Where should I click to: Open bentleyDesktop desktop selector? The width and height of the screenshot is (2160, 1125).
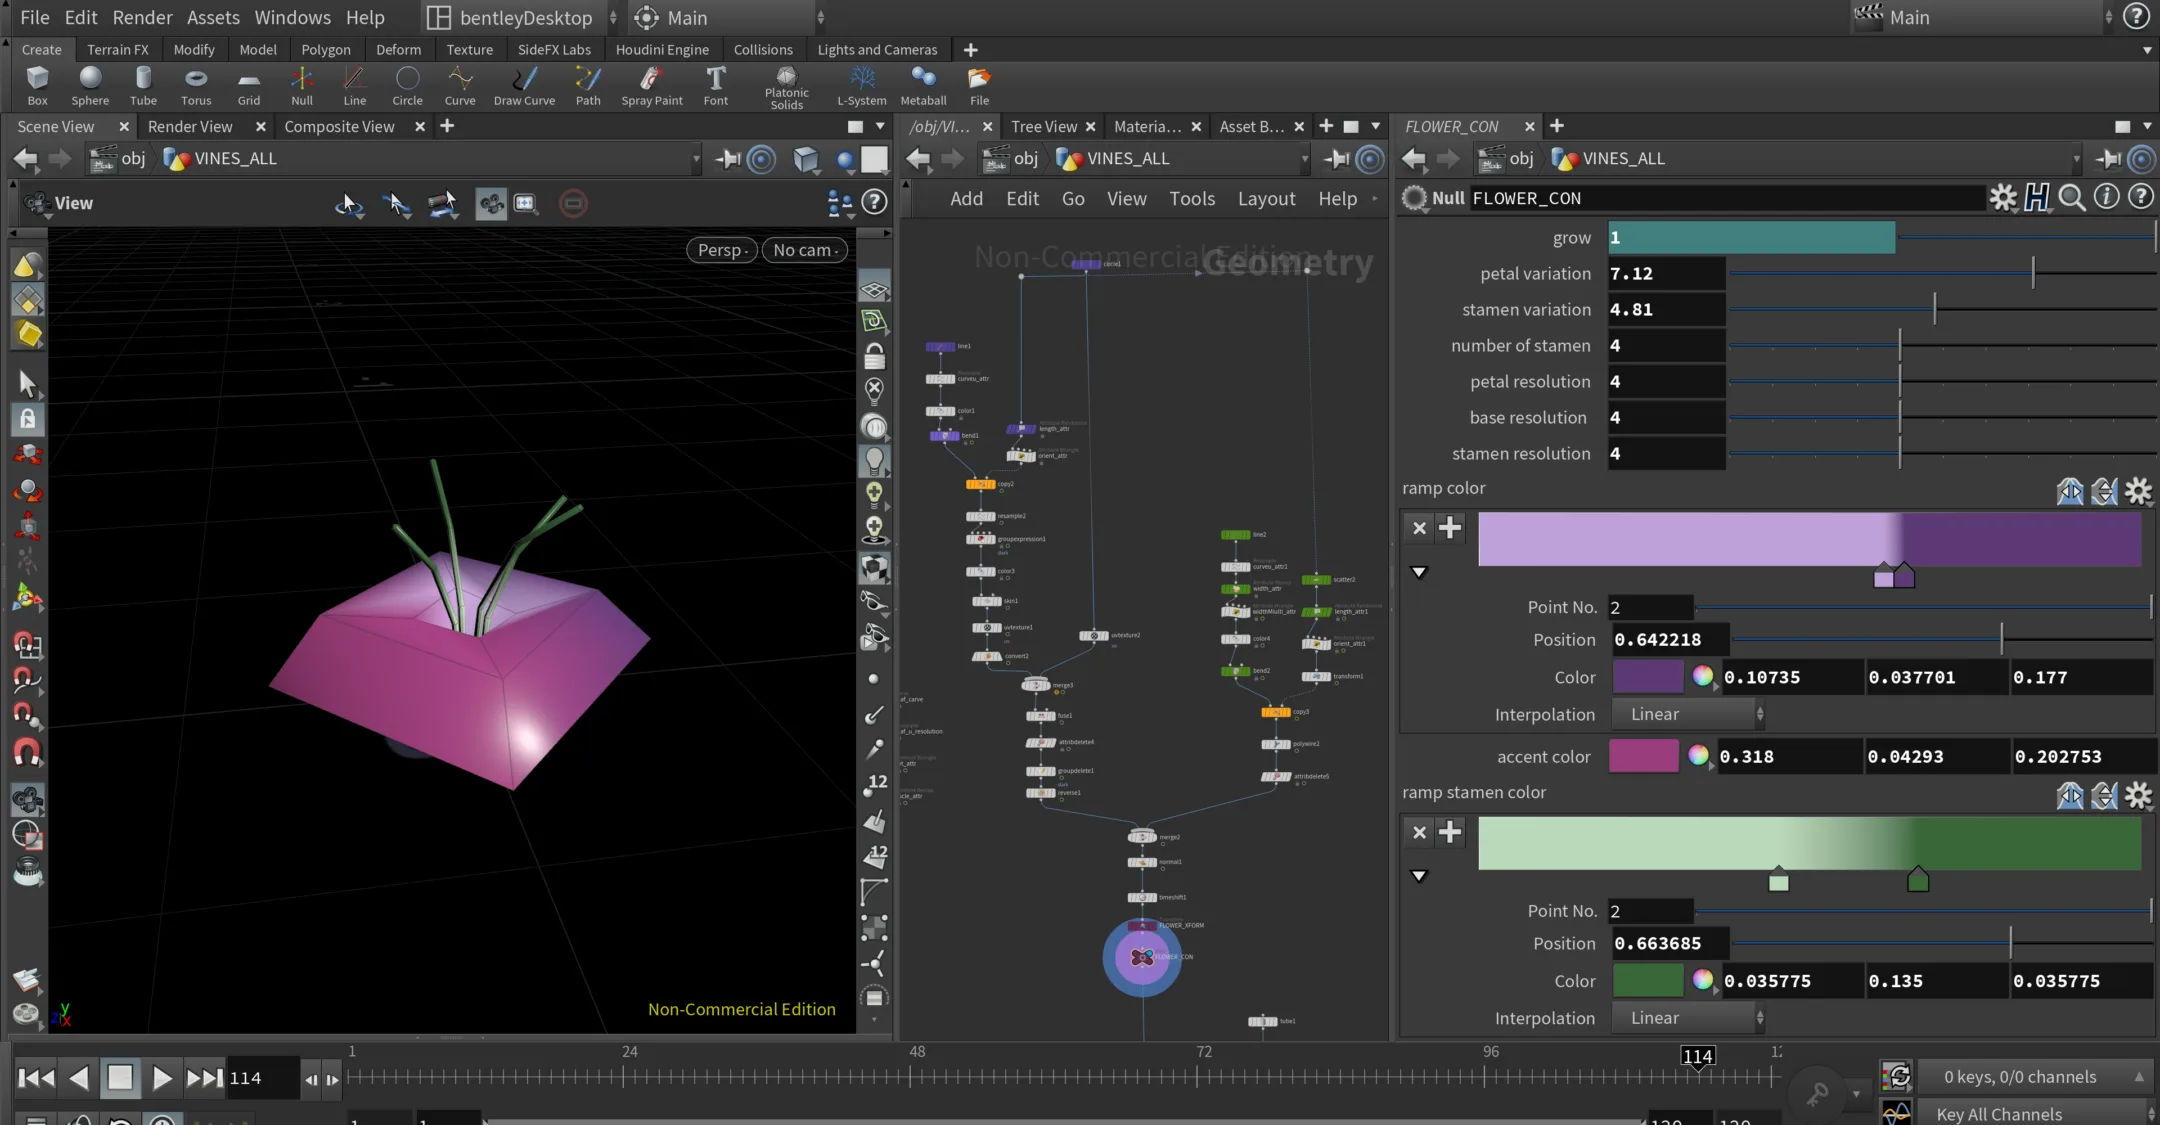coord(522,17)
